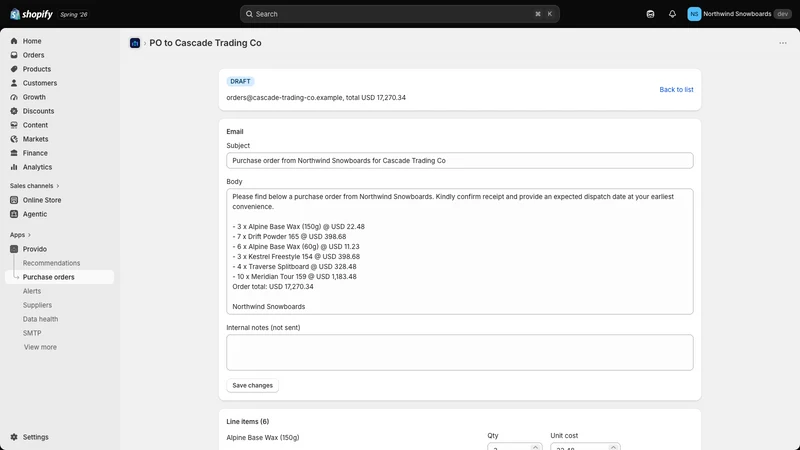Image resolution: width=800 pixels, height=450 pixels.
Task: Click Save changes button
Action: coord(253,386)
